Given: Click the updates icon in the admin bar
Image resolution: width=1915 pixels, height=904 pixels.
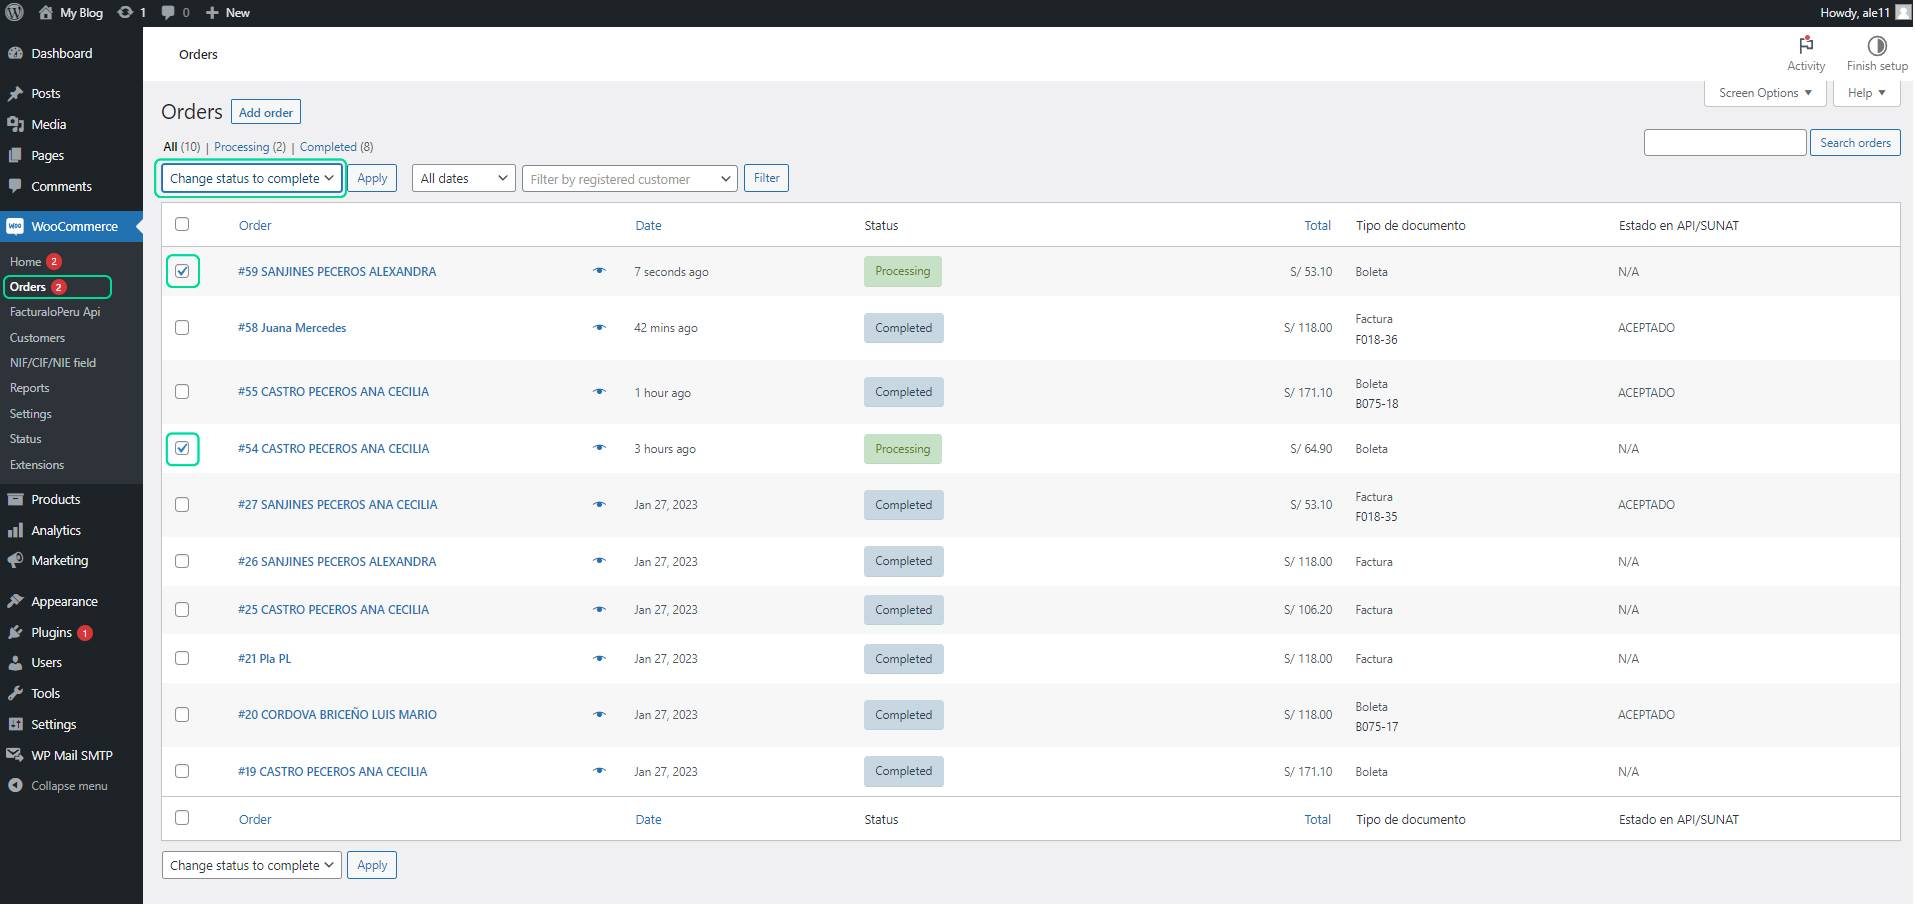Looking at the screenshot, I should click(x=126, y=12).
